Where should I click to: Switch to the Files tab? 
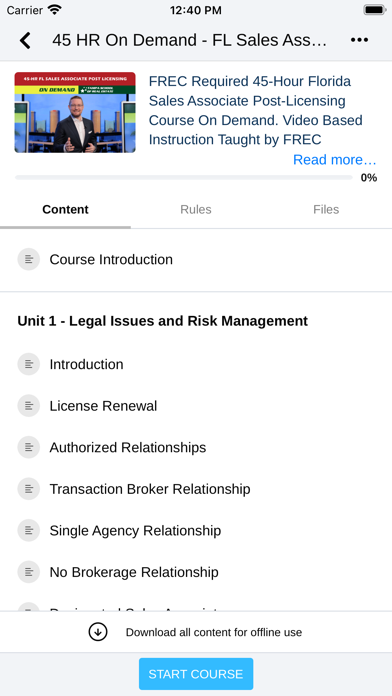(326, 210)
